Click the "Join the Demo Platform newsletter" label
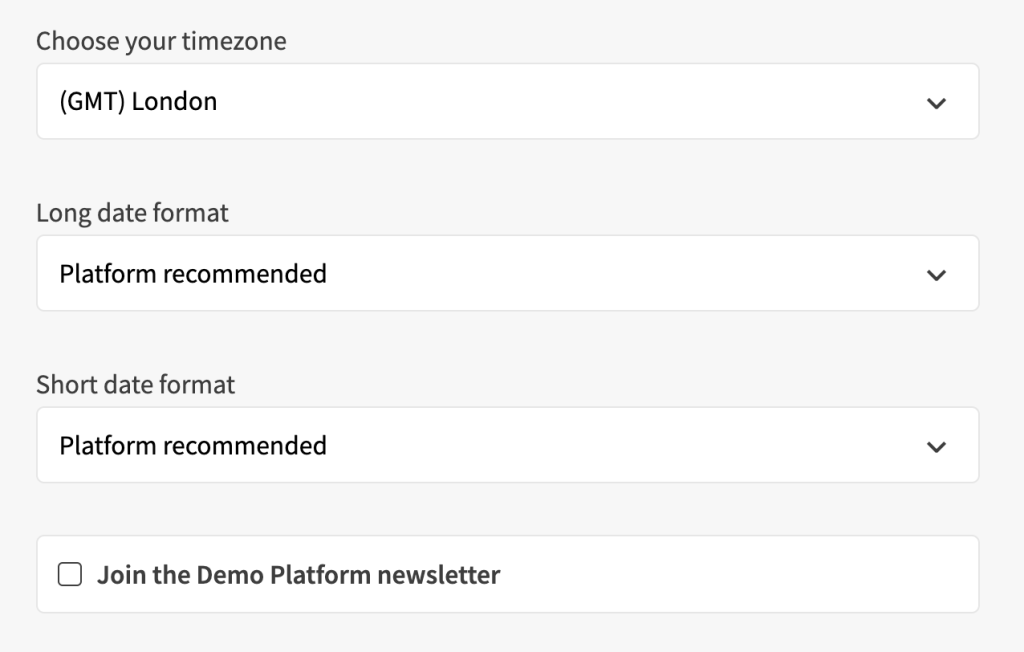The width and height of the screenshot is (1024, 652). click(298, 575)
